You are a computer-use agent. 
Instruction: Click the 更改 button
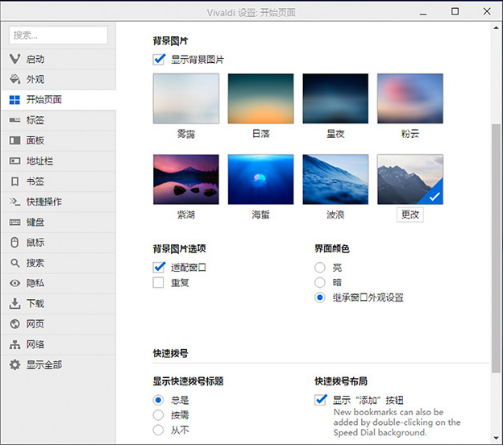click(410, 215)
